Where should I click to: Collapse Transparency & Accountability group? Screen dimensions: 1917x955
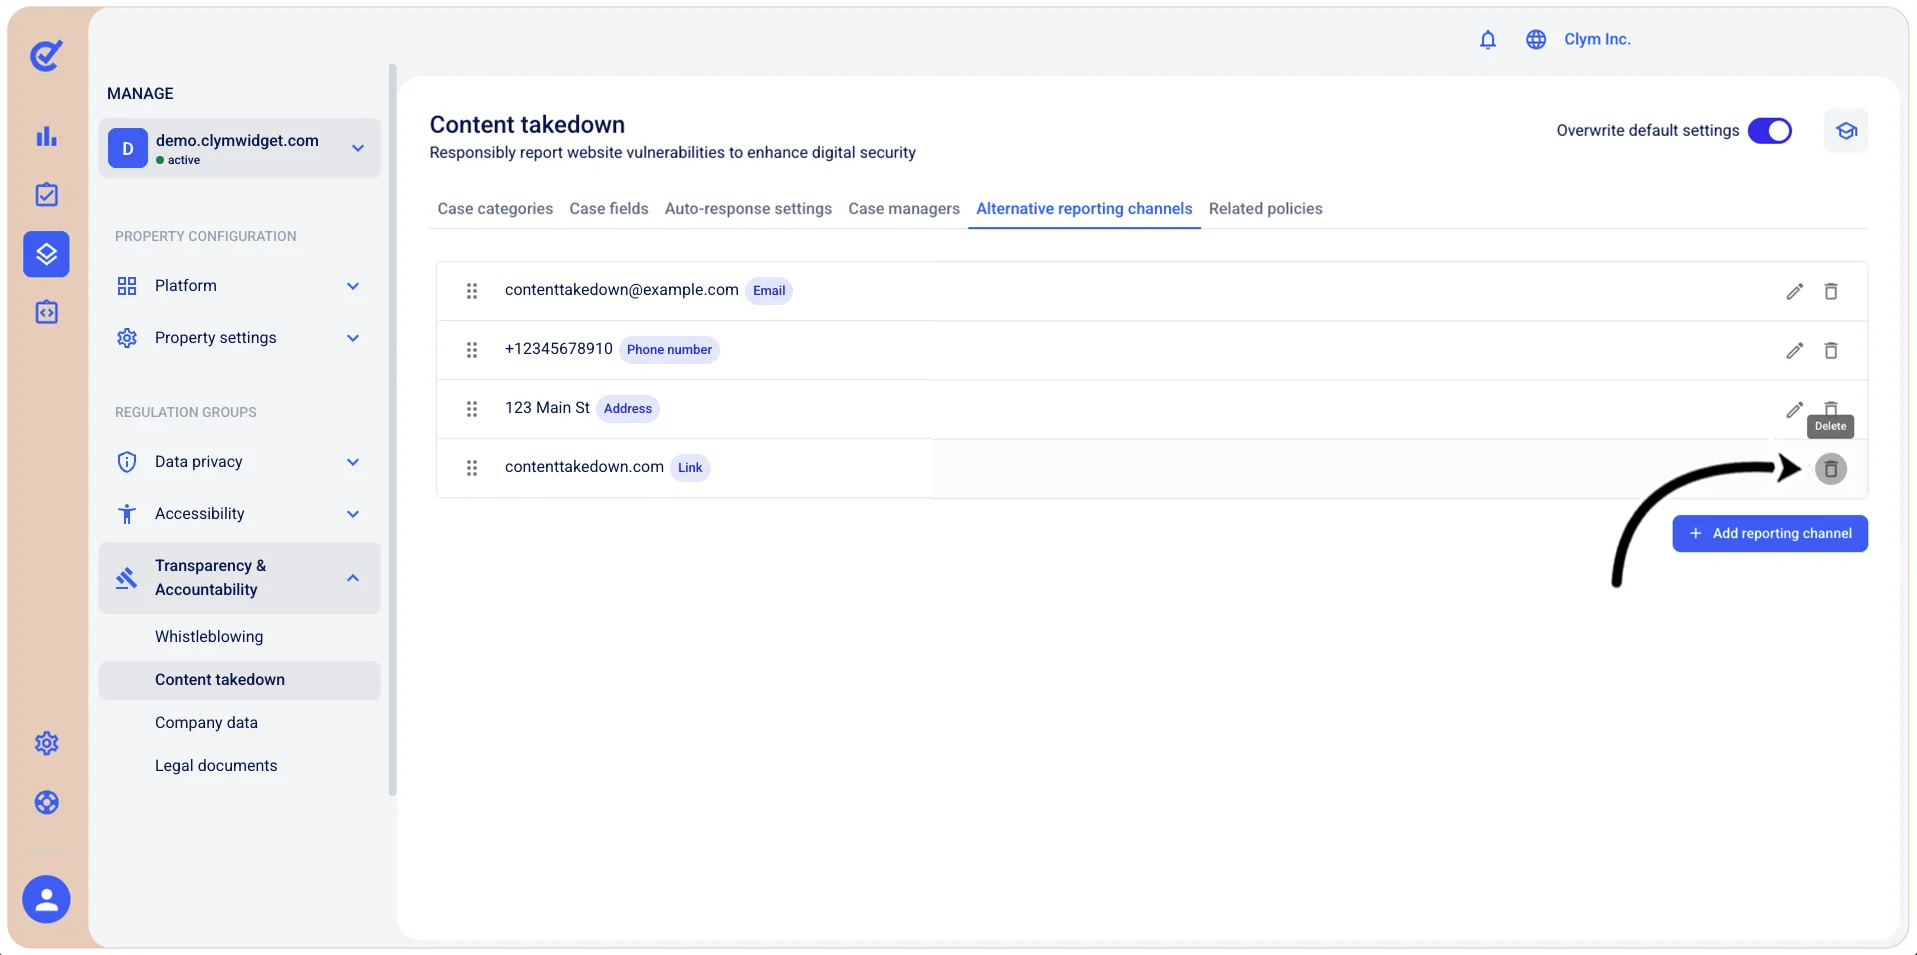pyautogui.click(x=239, y=578)
